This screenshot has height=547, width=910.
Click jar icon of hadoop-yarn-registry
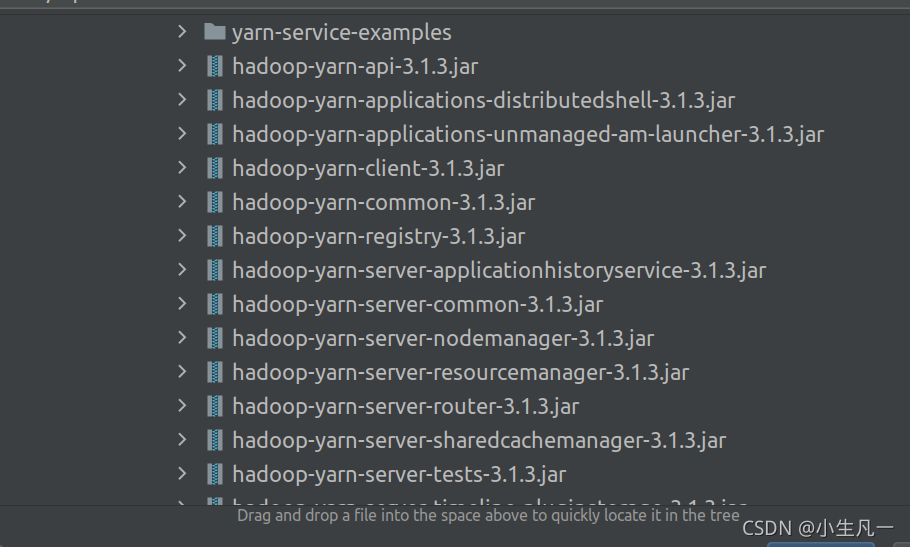(x=215, y=236)
